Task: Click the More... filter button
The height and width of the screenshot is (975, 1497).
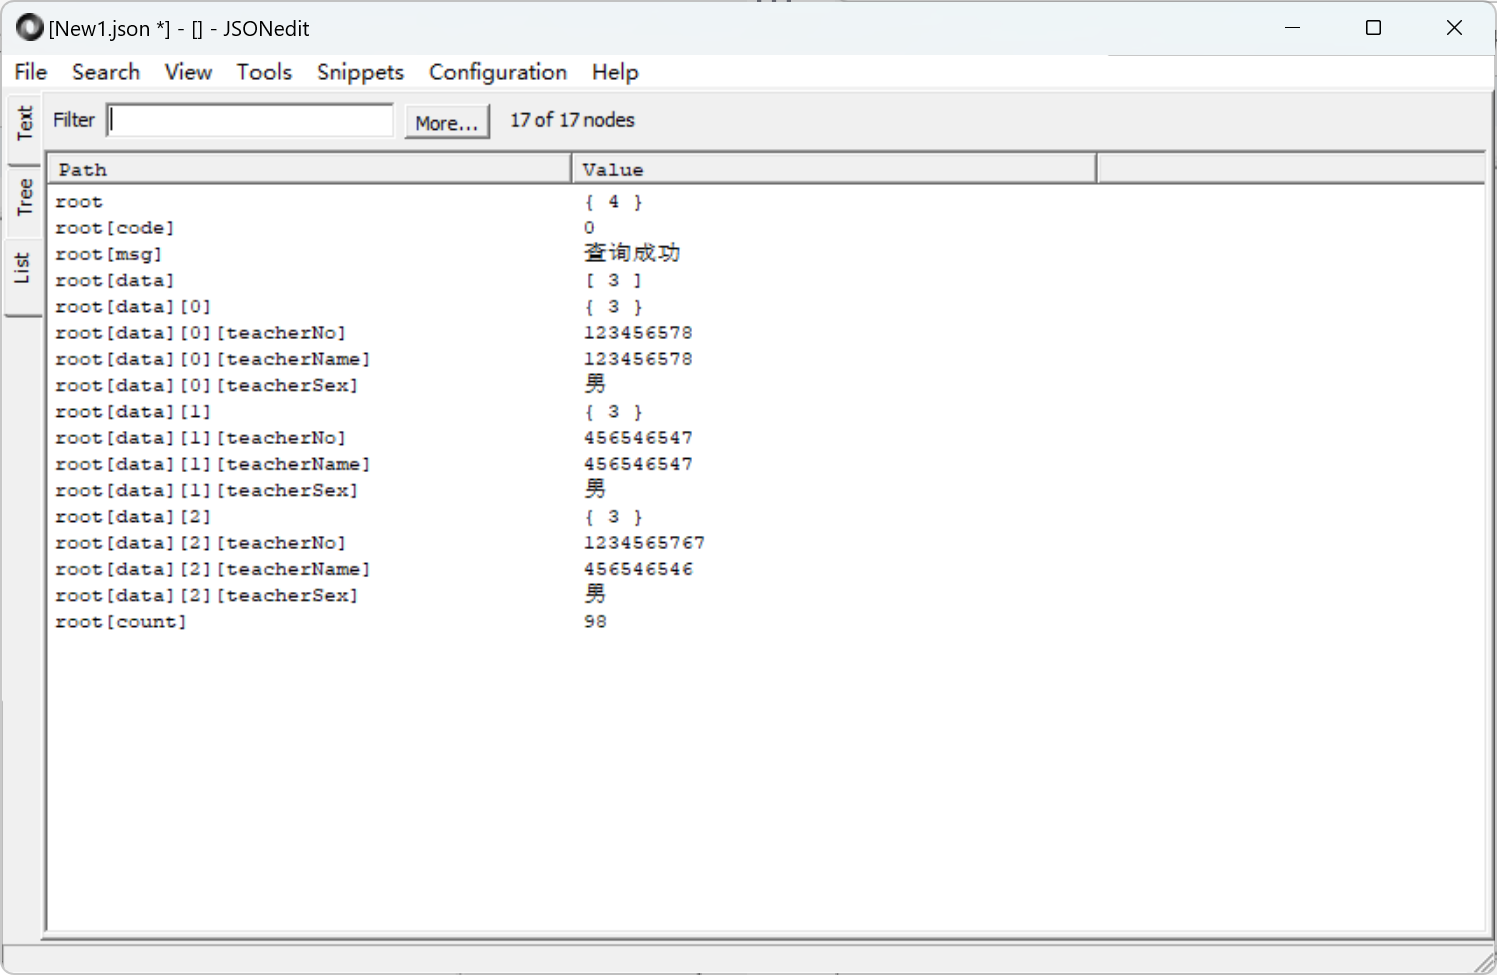Action: pos(447,122)
